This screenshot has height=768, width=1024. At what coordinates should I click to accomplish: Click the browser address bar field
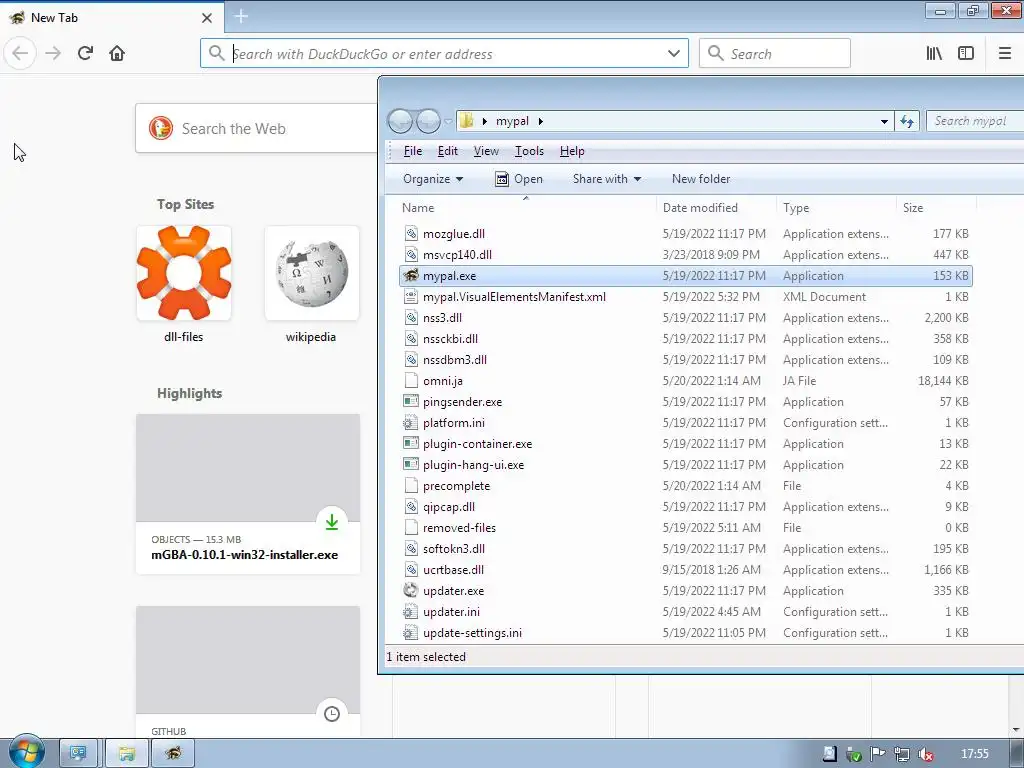tap(444, 54)
